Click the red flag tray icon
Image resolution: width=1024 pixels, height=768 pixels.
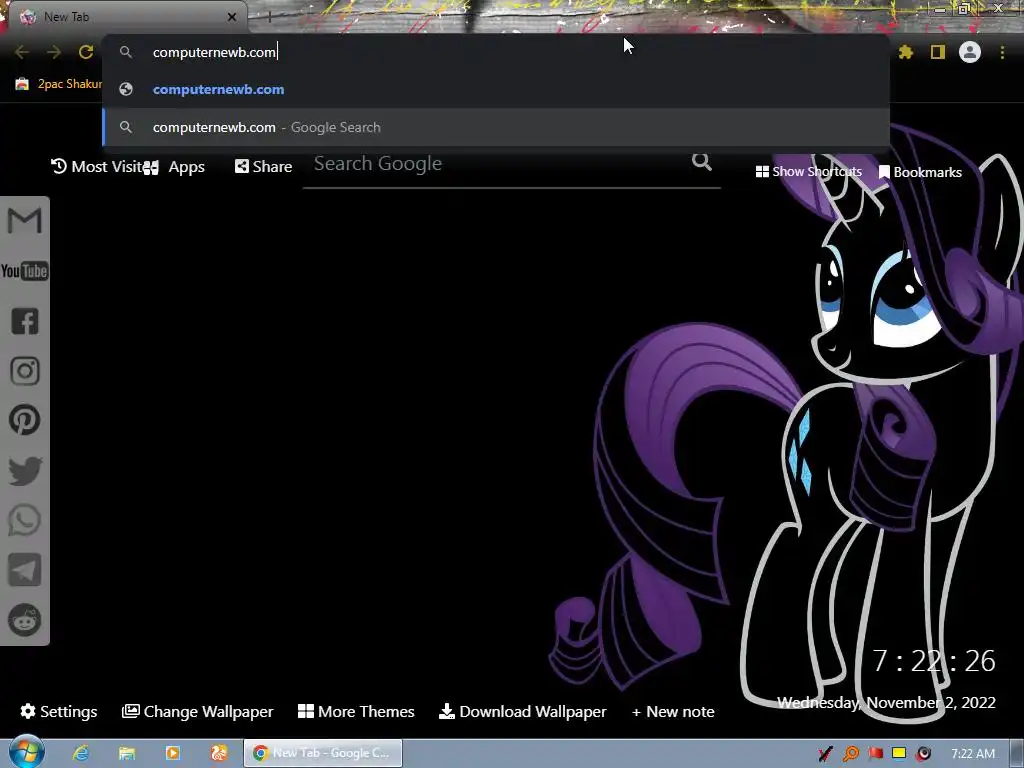(x=875, y=754)
